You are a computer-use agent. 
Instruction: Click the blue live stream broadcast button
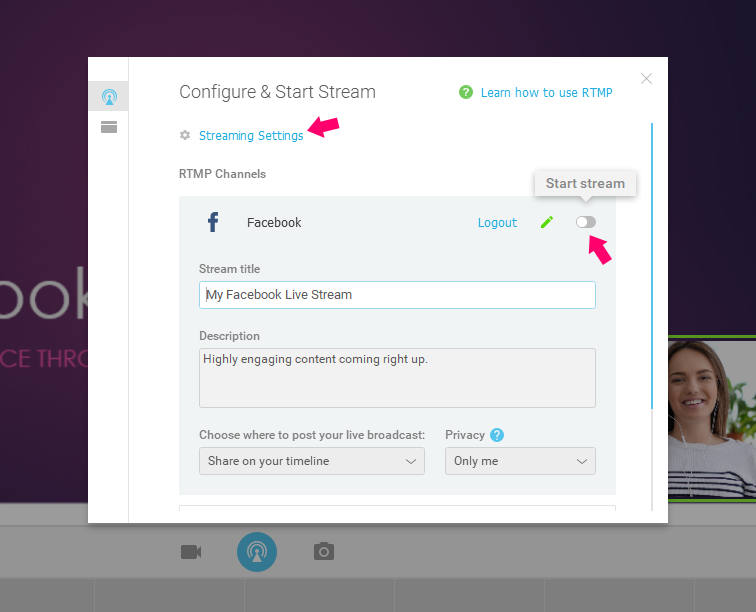click(257, 552)
